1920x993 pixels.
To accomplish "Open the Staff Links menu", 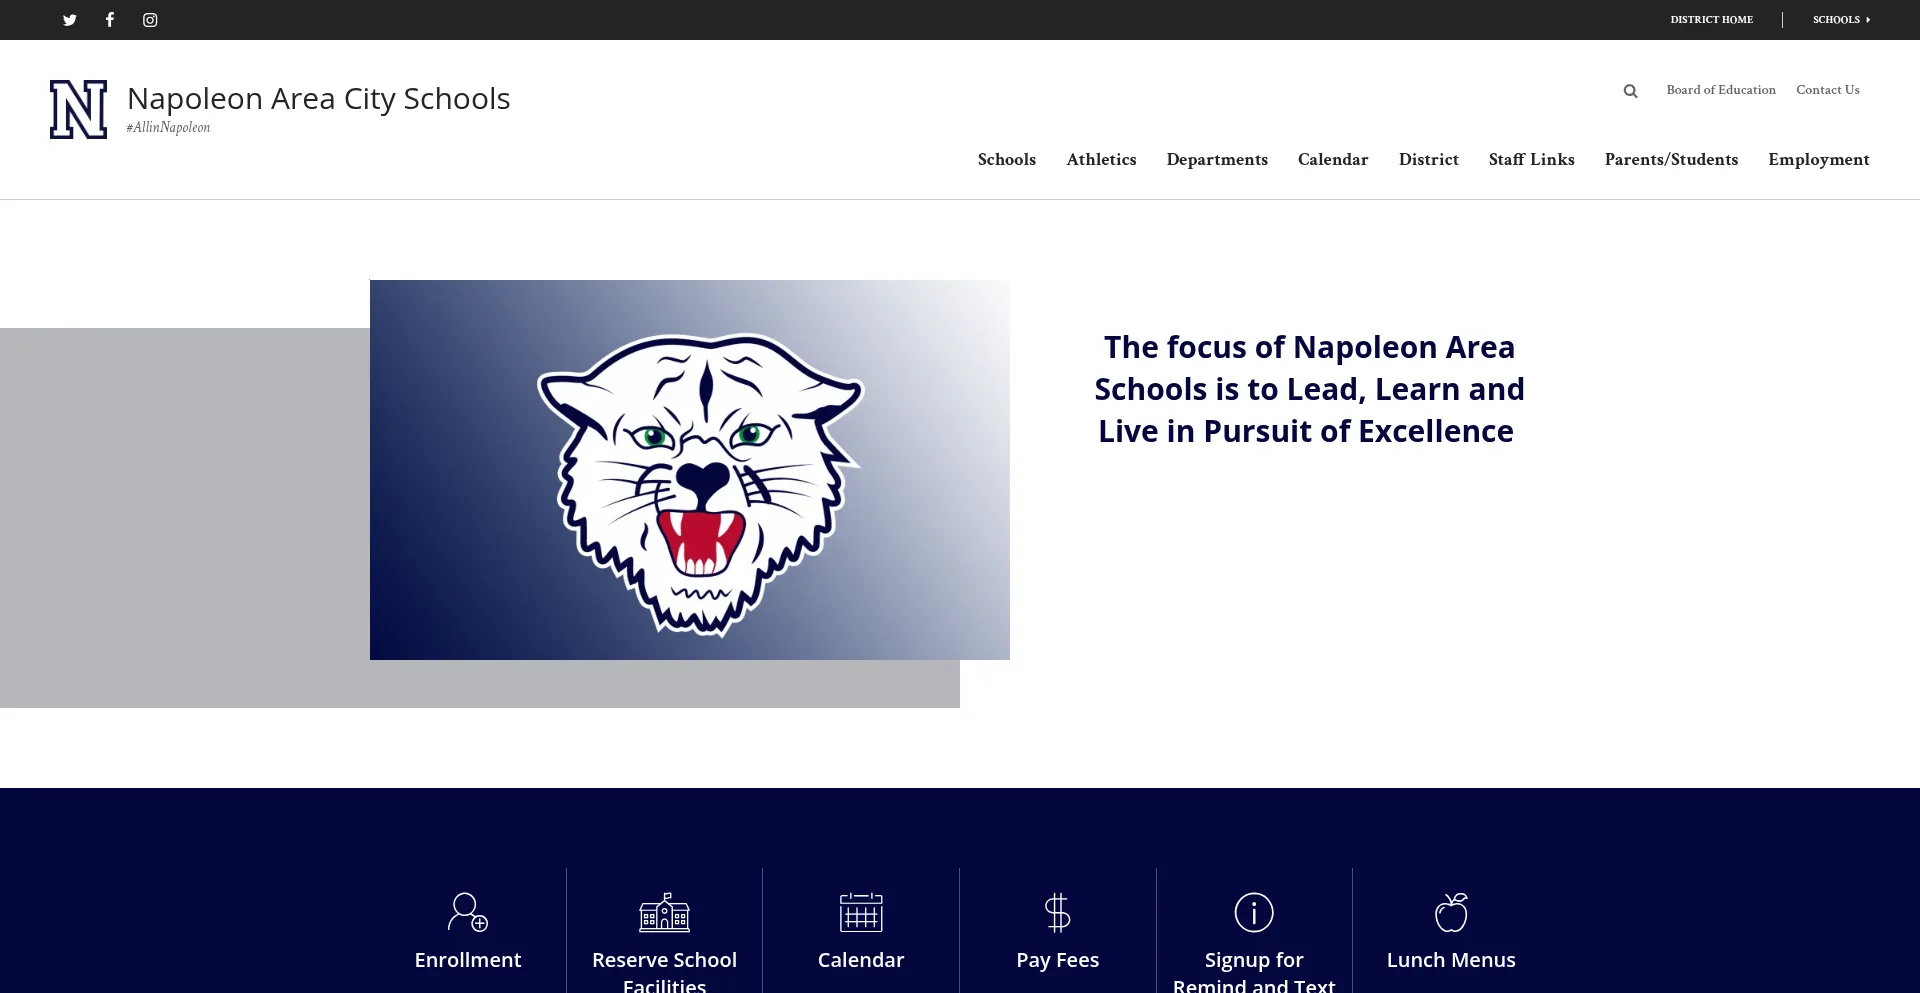I will pos(1531,160).
